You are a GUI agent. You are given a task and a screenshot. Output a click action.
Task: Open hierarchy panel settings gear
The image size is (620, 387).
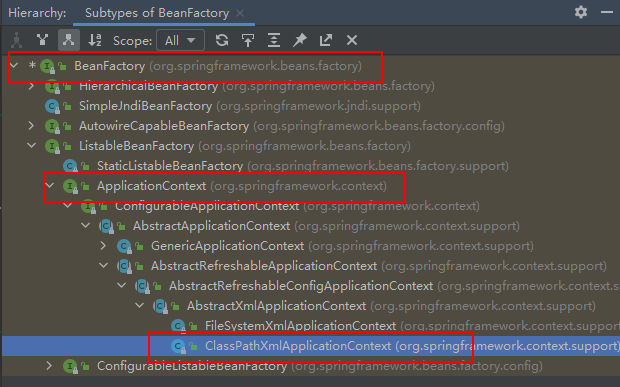pos(580,12)
